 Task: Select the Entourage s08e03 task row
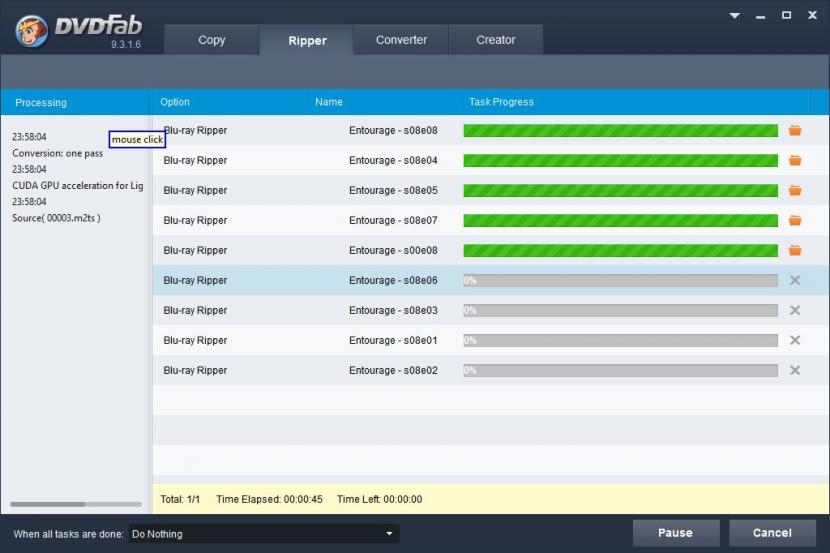(x=300, y=311)
